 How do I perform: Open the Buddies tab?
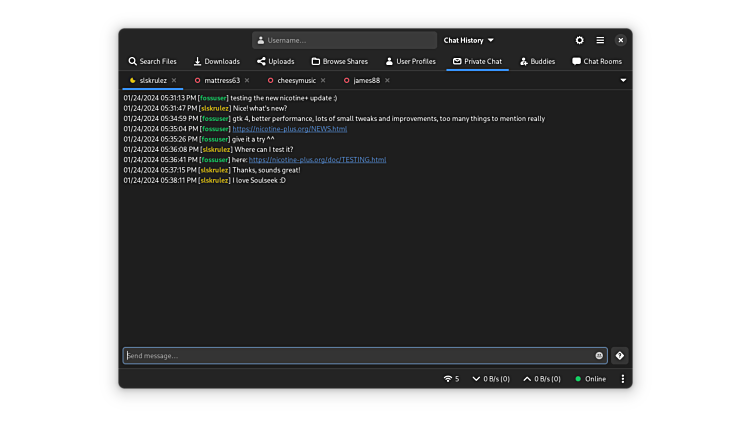click(x=537, y=61)
